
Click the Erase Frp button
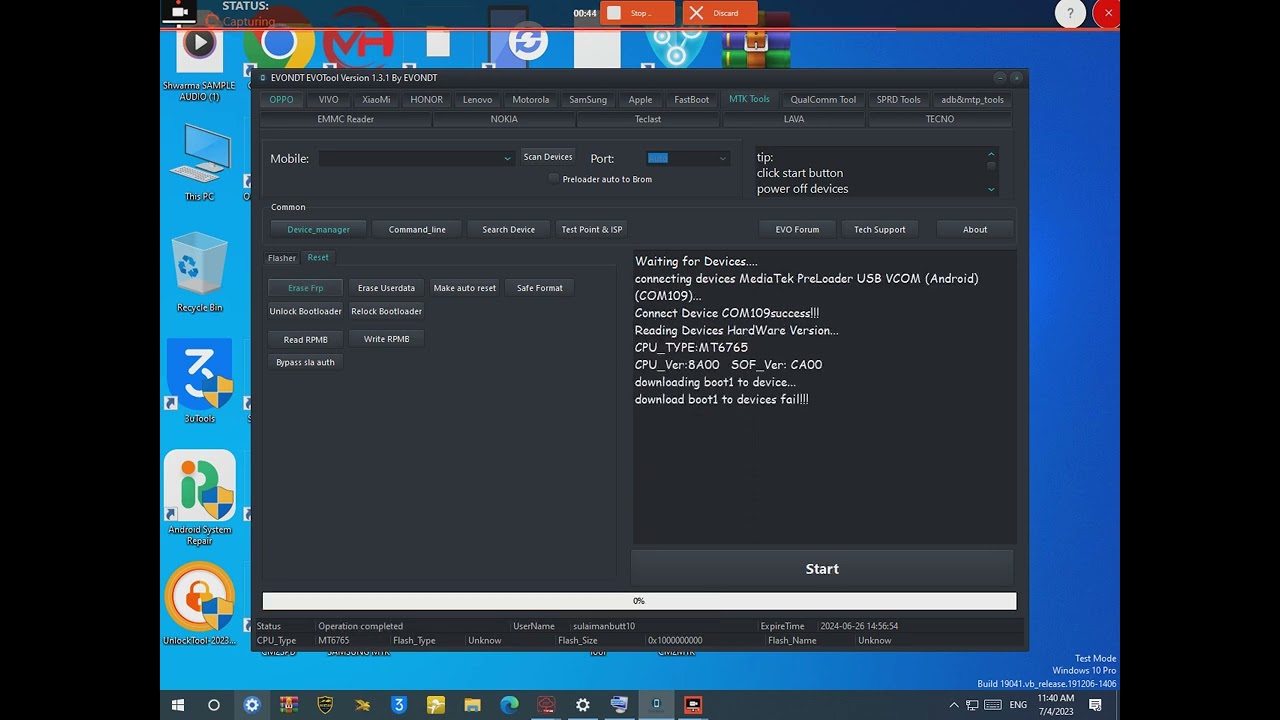[x=306, y=288]
